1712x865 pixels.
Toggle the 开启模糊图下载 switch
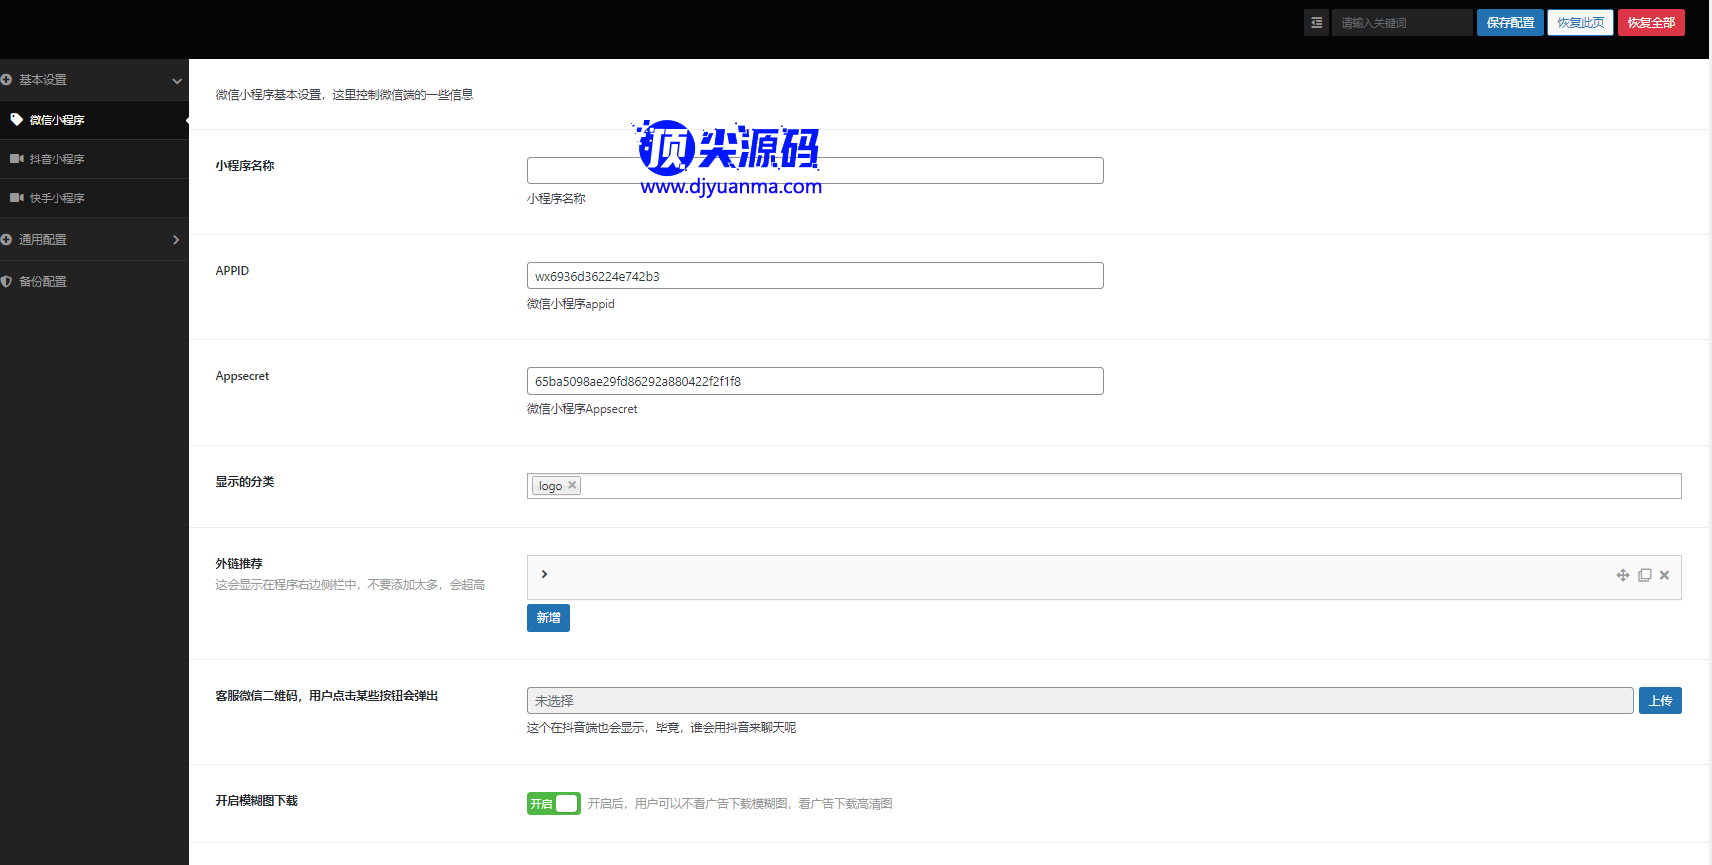553,803
